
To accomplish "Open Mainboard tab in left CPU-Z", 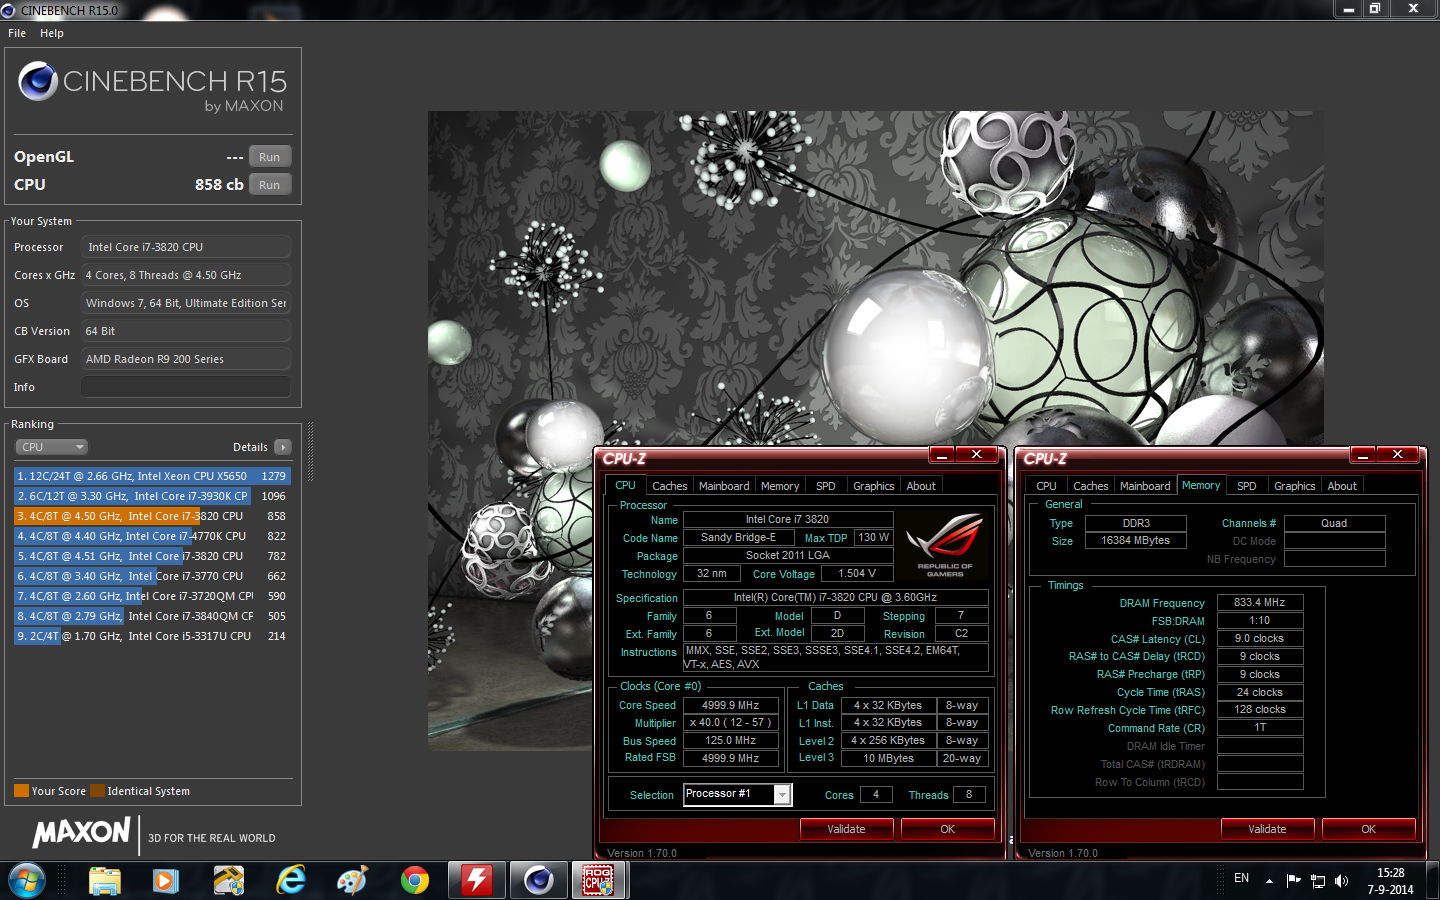I will point(724,486).
